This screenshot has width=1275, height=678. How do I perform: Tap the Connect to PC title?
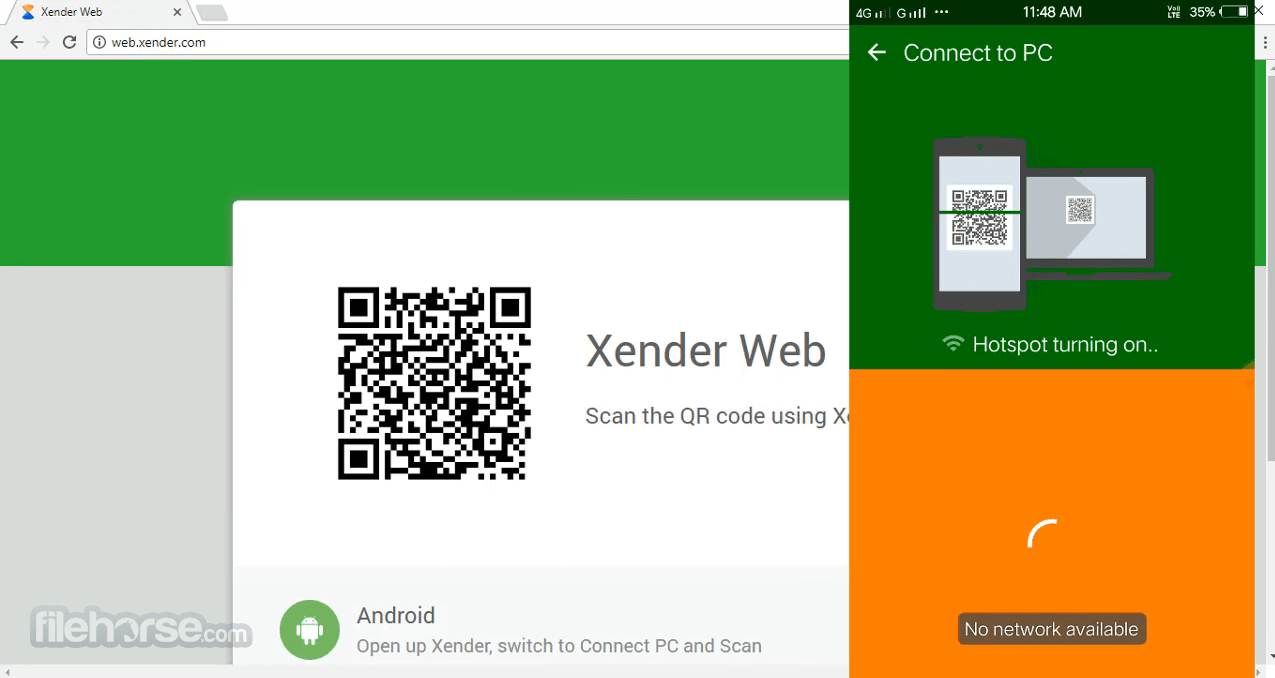978,53
